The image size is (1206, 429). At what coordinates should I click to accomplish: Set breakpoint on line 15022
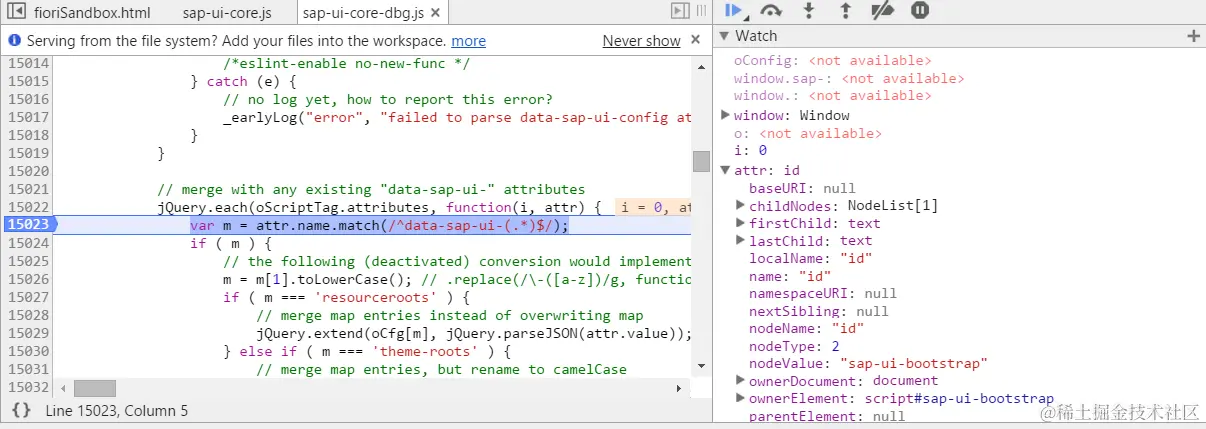coord(27,207)
